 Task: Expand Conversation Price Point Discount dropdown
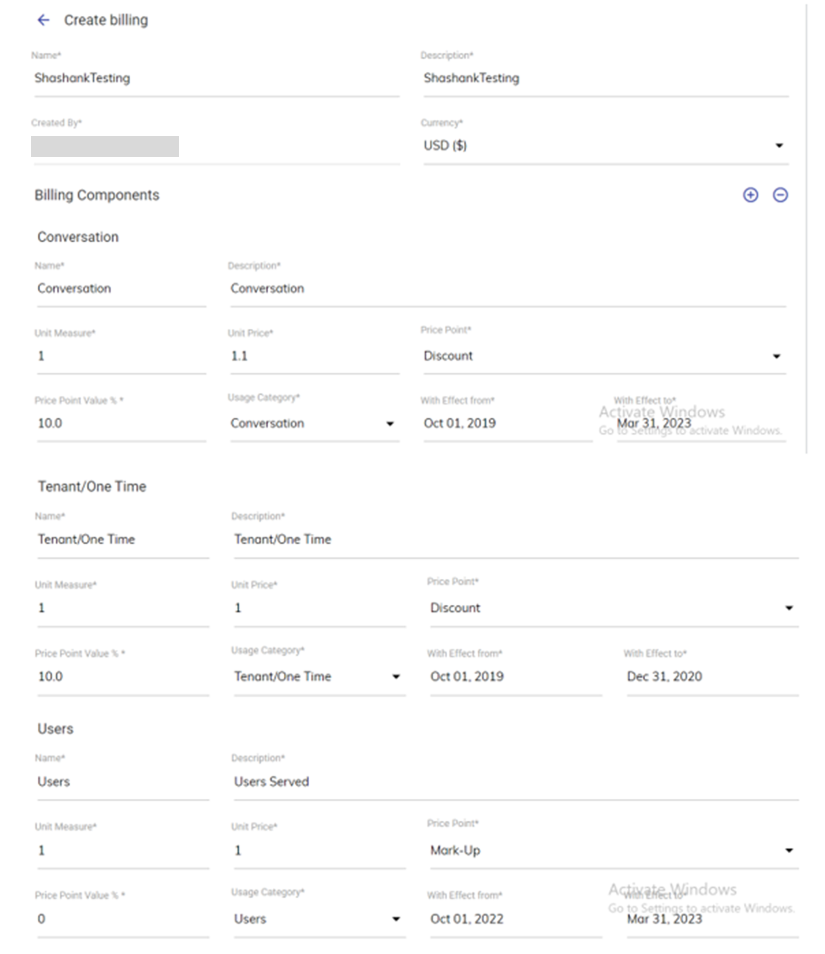pyautogui.click(x=603, y=356)
